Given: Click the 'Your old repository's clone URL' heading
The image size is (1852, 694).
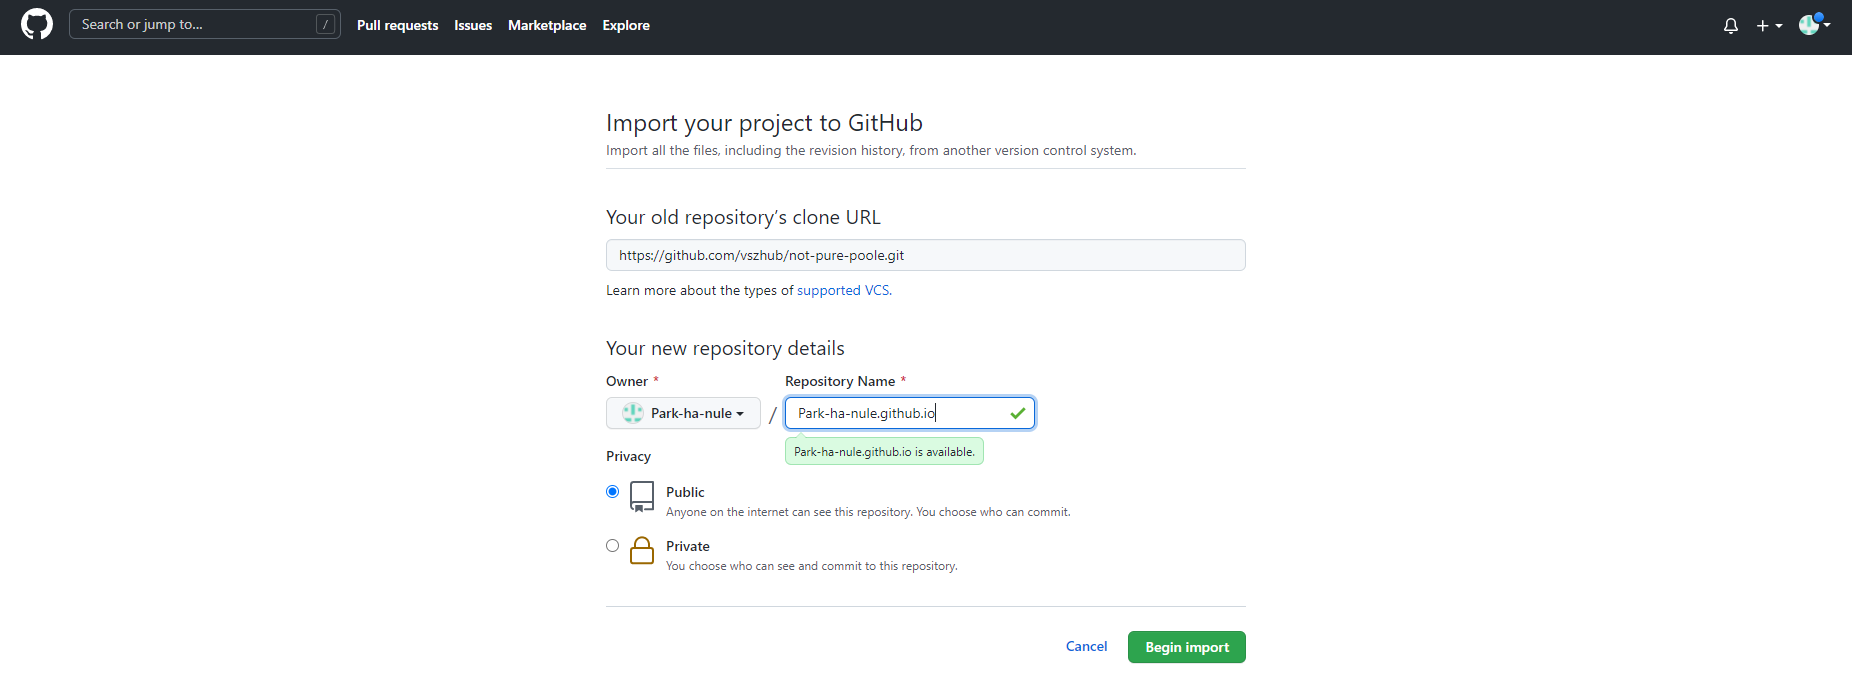Looking at the screenshot, I should point(743,217).
